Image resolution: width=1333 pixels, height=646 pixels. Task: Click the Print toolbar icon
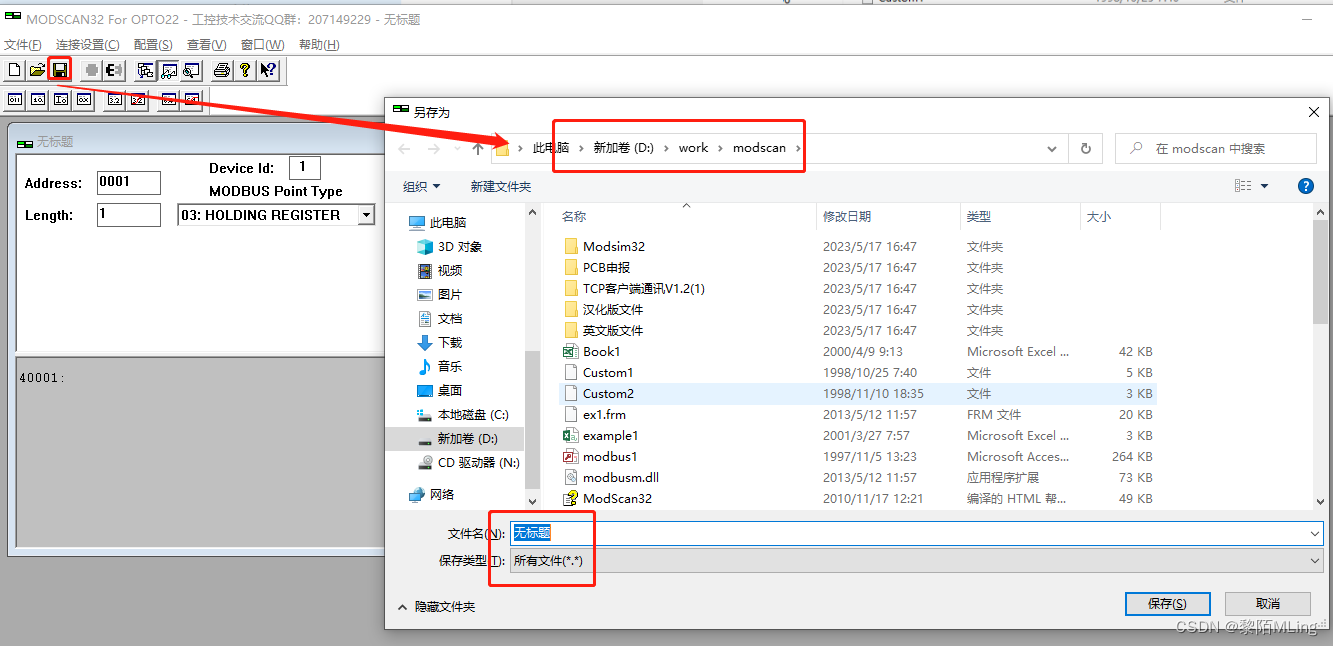[221, 70]
